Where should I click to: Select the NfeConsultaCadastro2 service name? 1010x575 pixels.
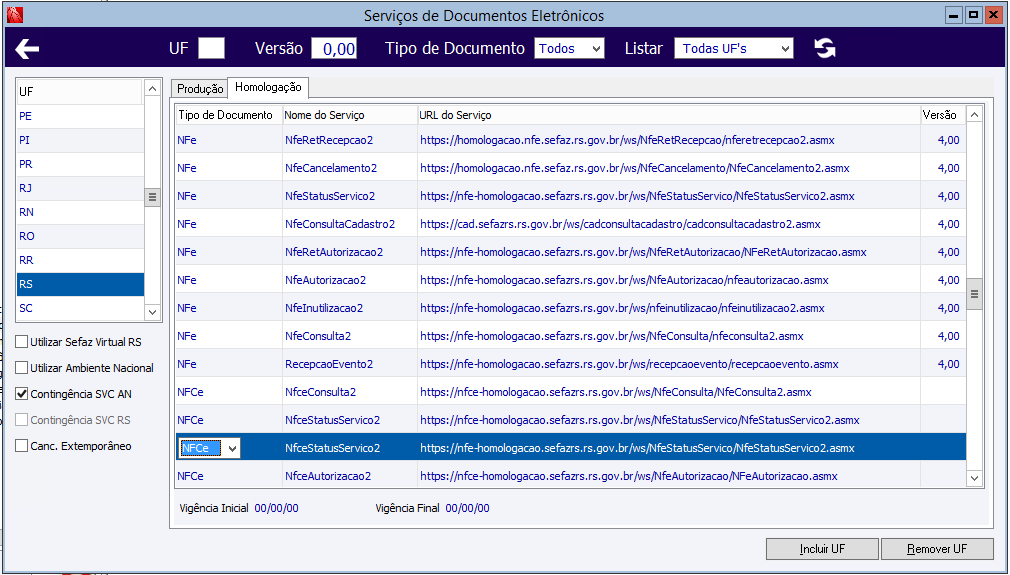[340, 224]
